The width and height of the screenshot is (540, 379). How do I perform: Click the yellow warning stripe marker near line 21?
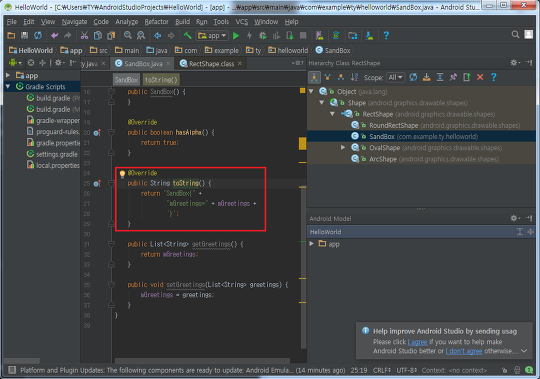pyautogui.click(x=302, y=144)
